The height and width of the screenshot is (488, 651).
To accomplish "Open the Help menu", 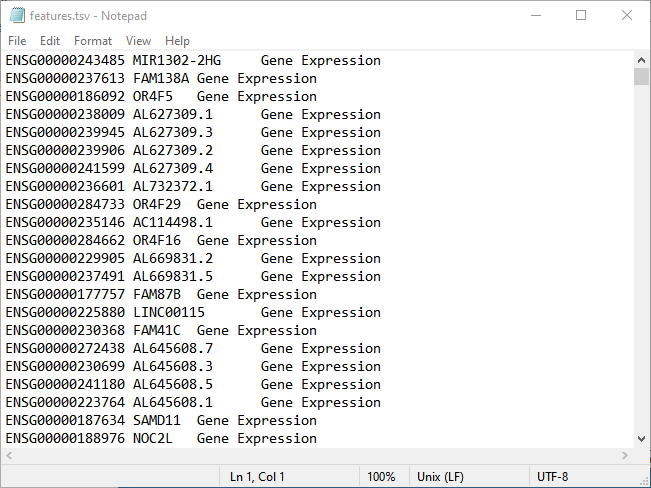I will pos(178,41).
